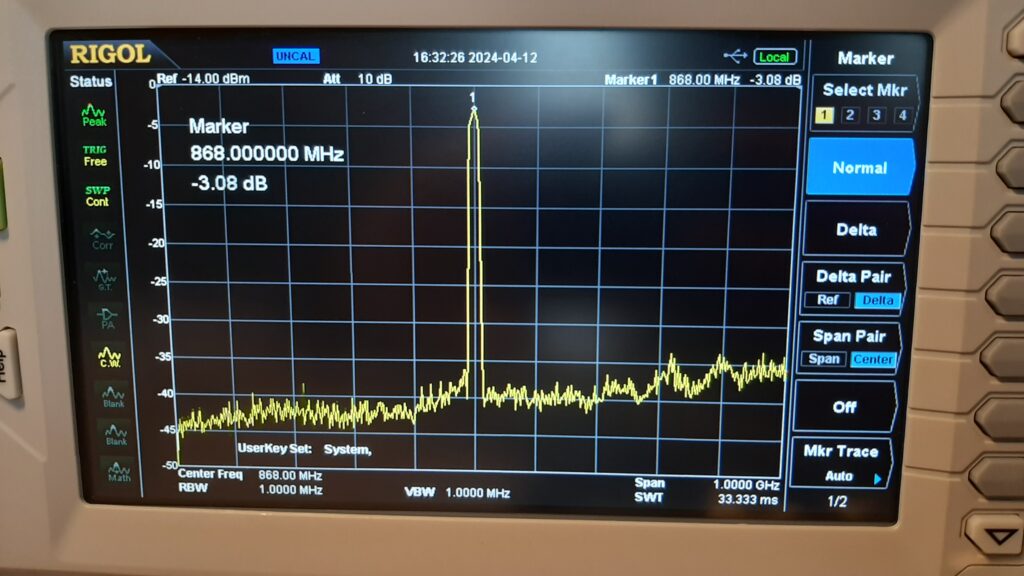Select marker 4 in Select Mkr
This screenshot has width=1024, height=576.
point(901,115)
